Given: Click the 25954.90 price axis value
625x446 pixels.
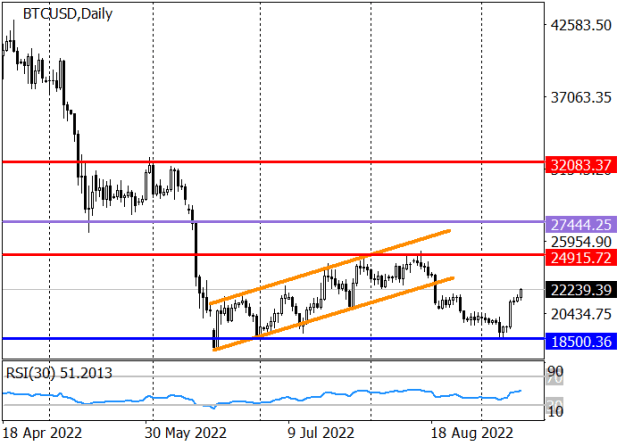Looking at the screenshot, I should [581, 242].
